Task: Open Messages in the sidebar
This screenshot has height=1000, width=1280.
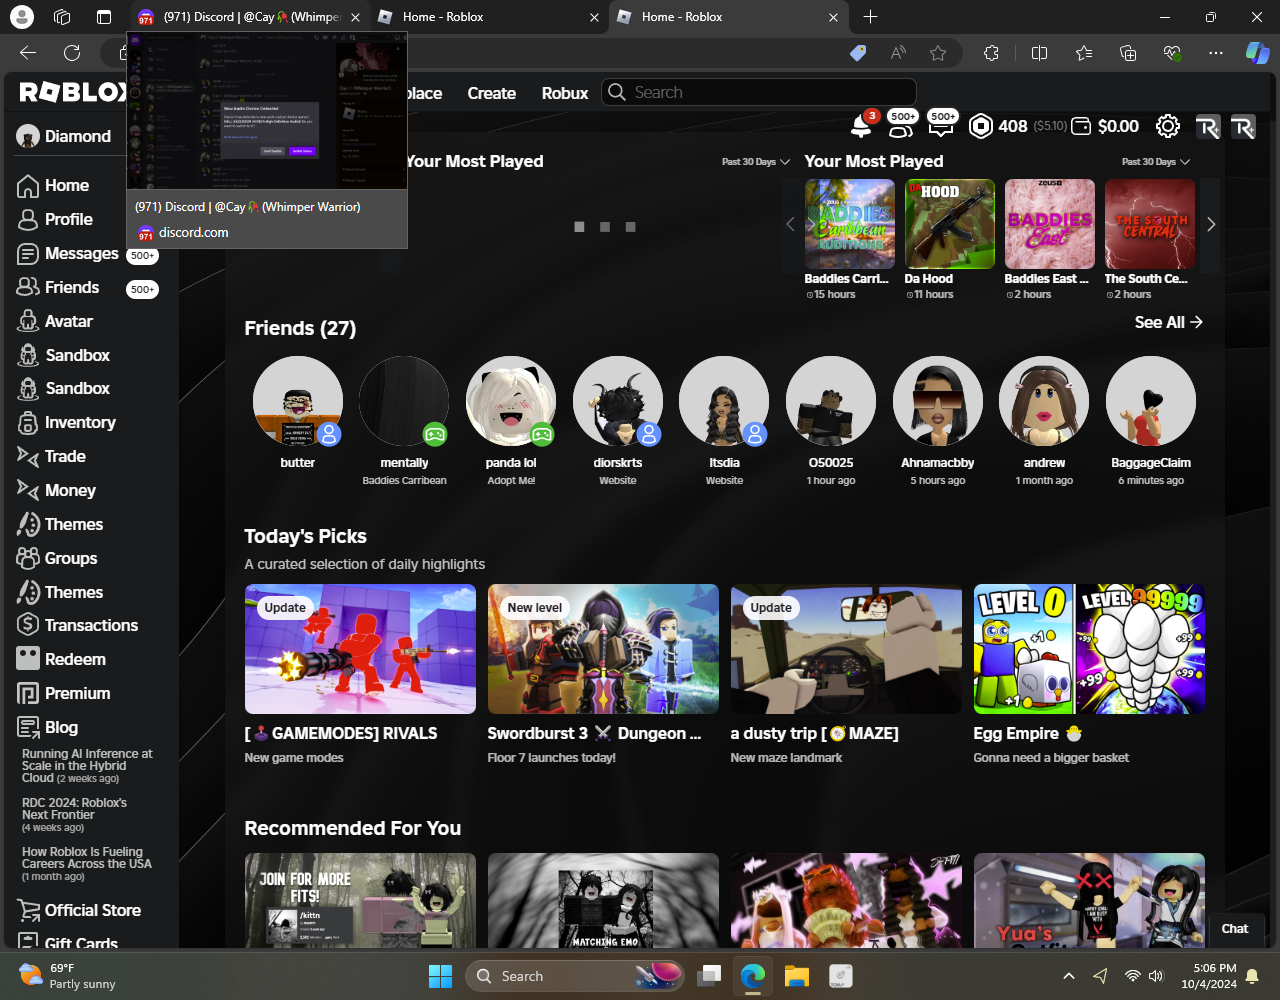Action: (x=68, y=254)
